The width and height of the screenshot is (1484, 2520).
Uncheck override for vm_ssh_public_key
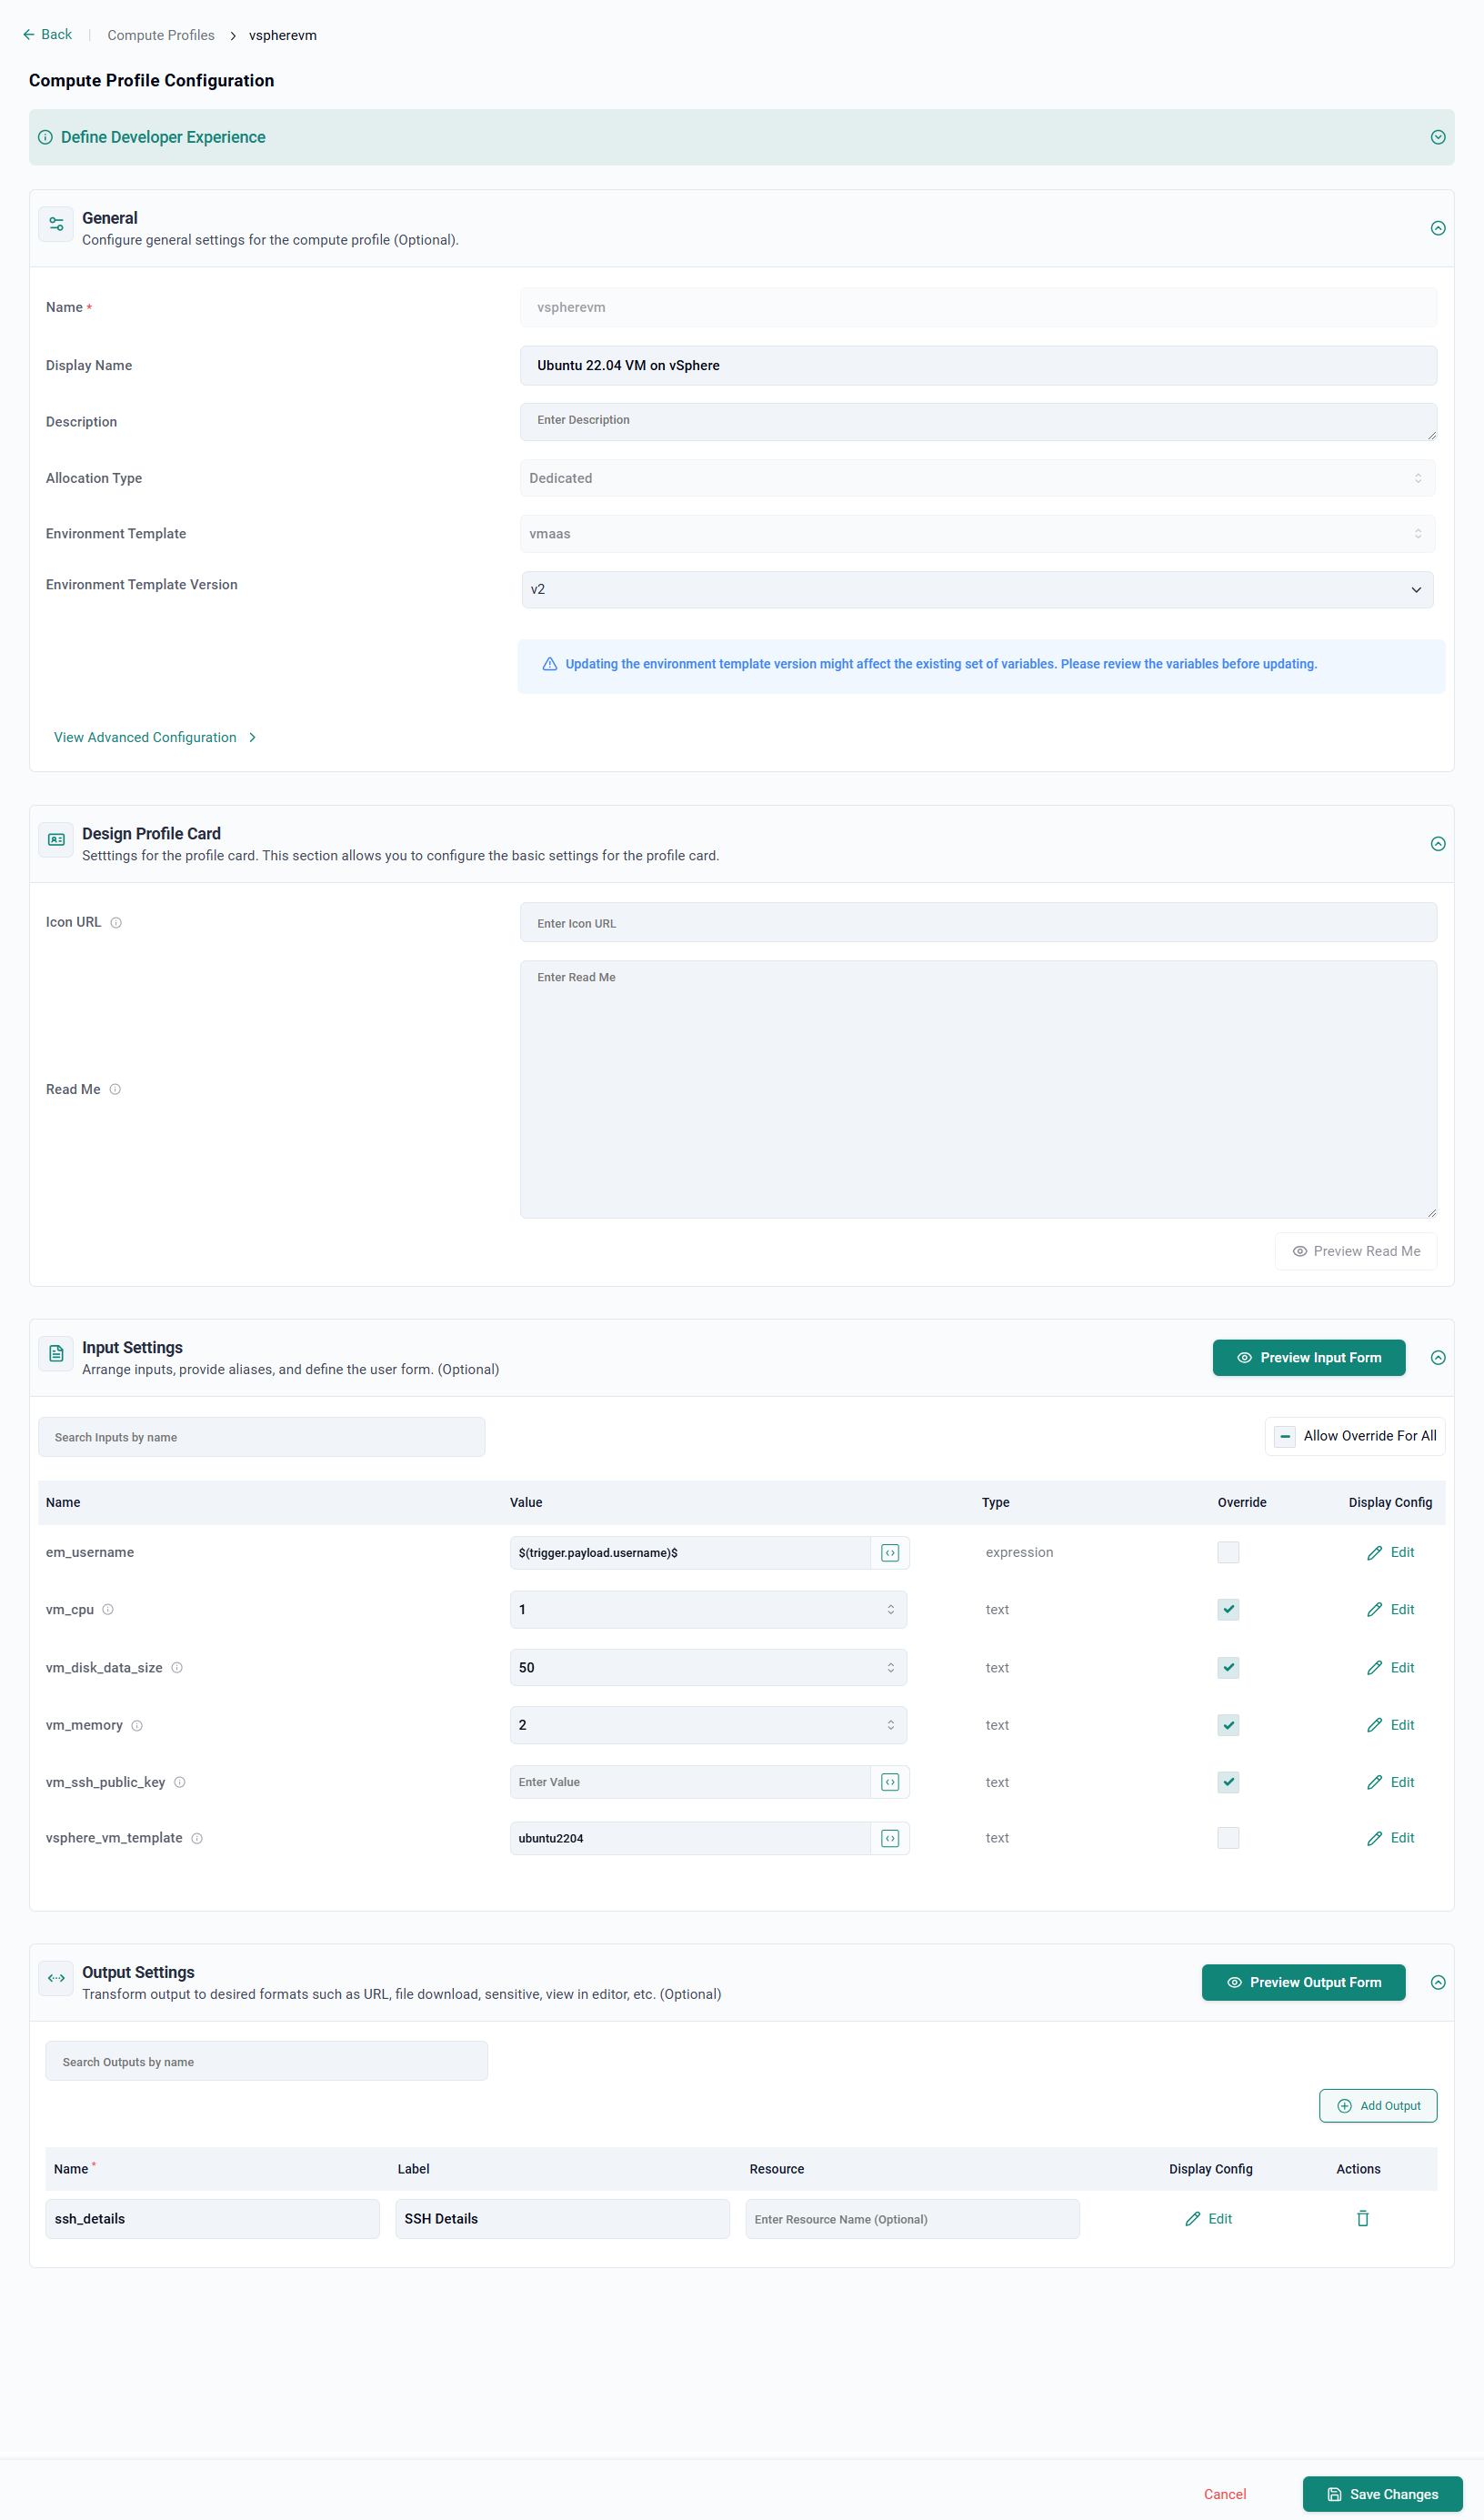pos(1229,1783)
